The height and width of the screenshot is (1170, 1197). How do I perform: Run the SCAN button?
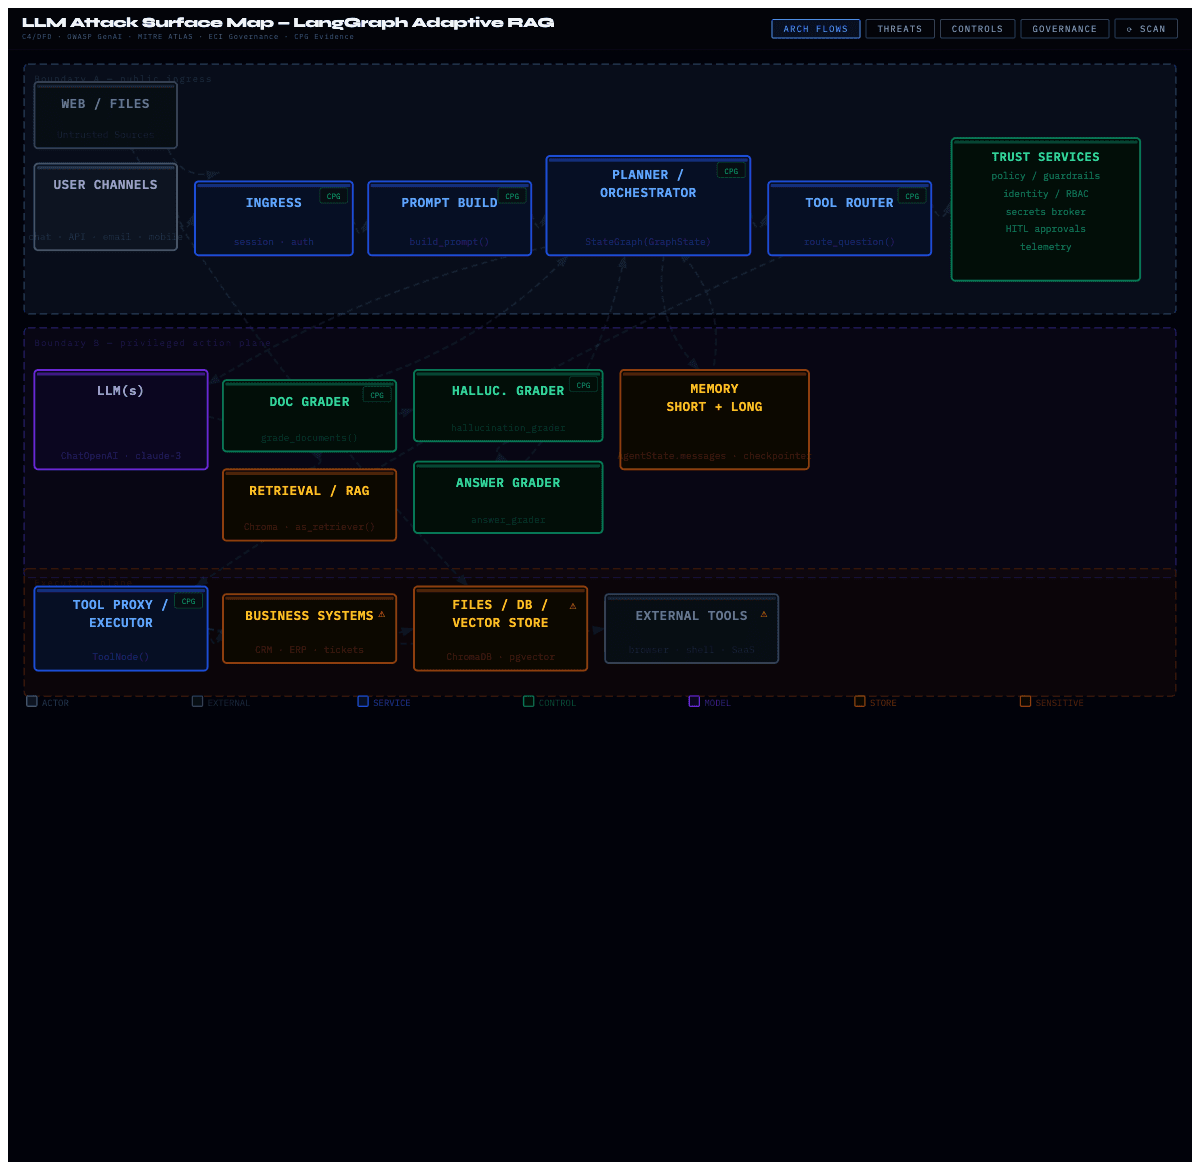[x=1146, y=29]
